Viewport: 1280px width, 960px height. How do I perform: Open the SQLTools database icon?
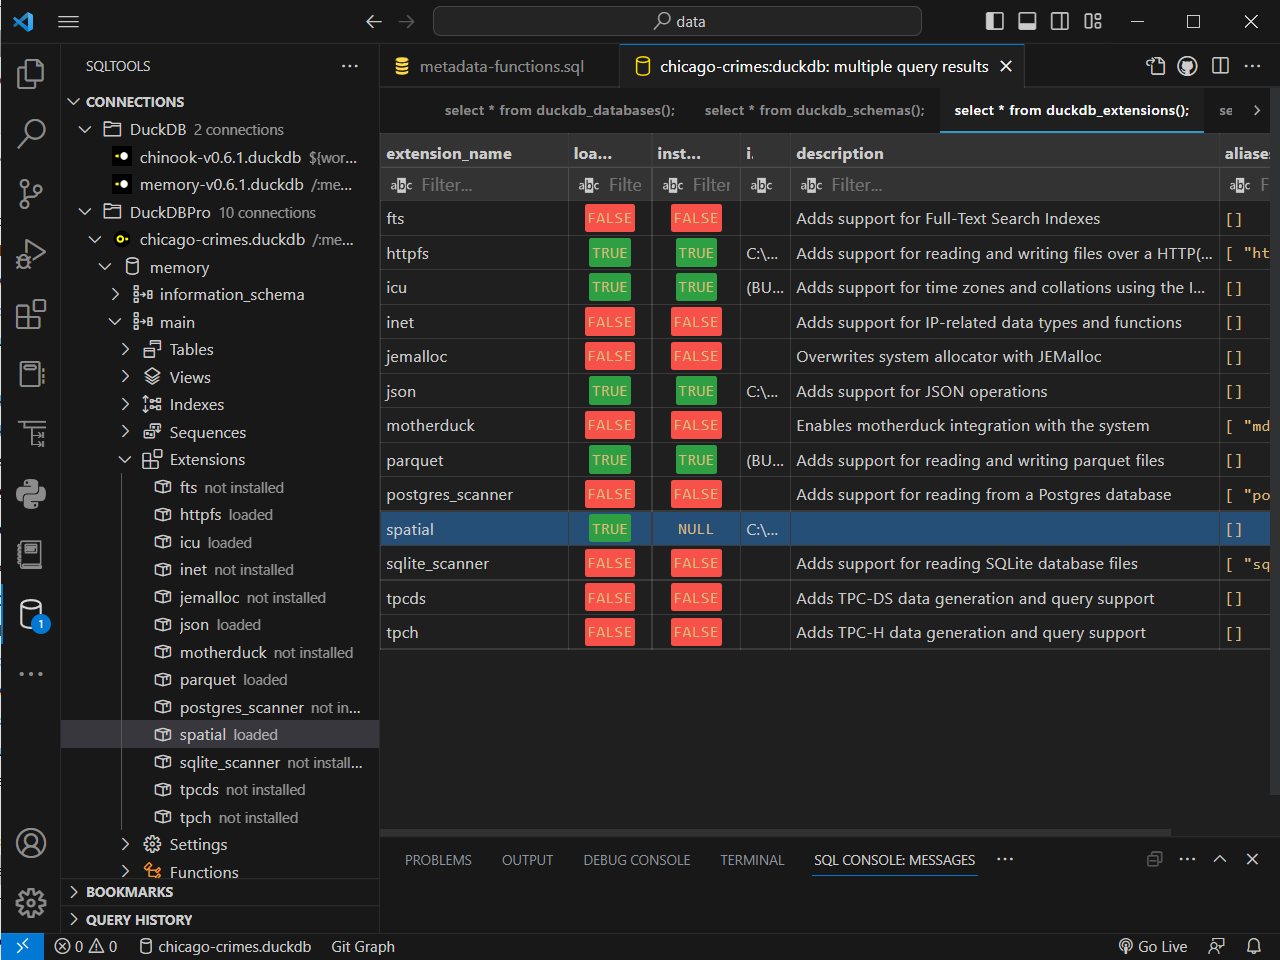[31, 614]
